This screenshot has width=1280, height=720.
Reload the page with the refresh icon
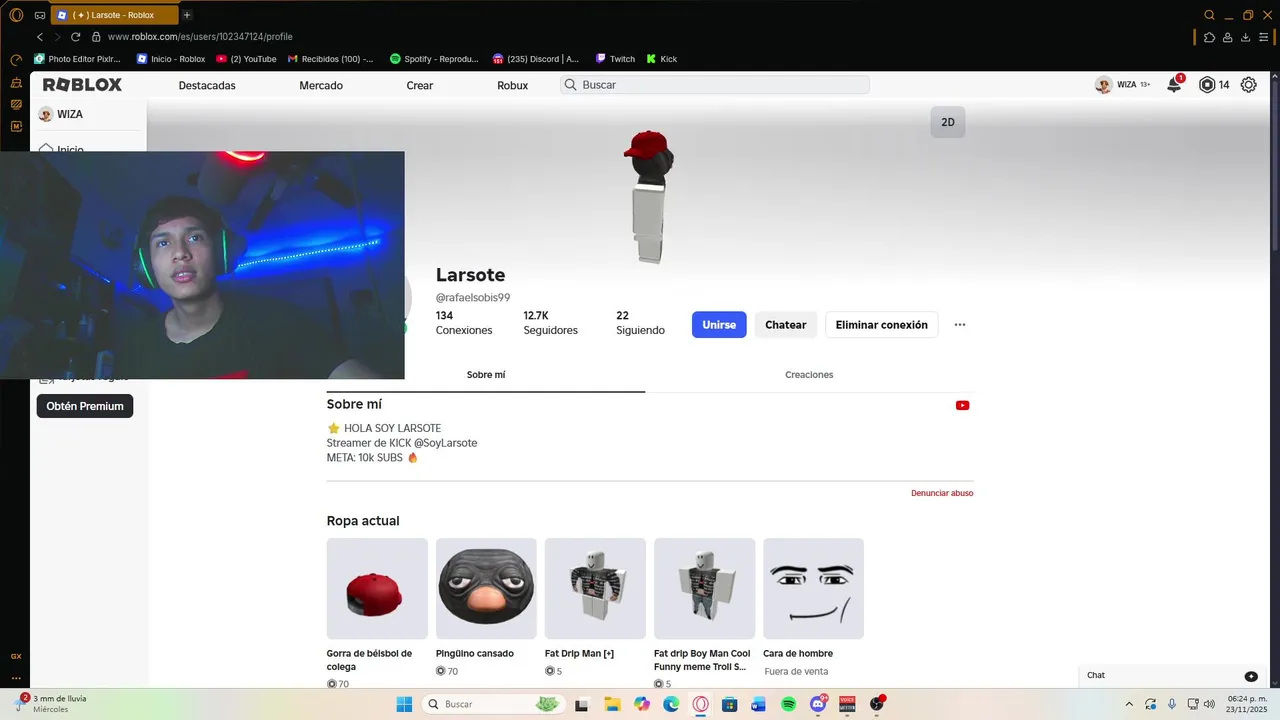point(75,37)
